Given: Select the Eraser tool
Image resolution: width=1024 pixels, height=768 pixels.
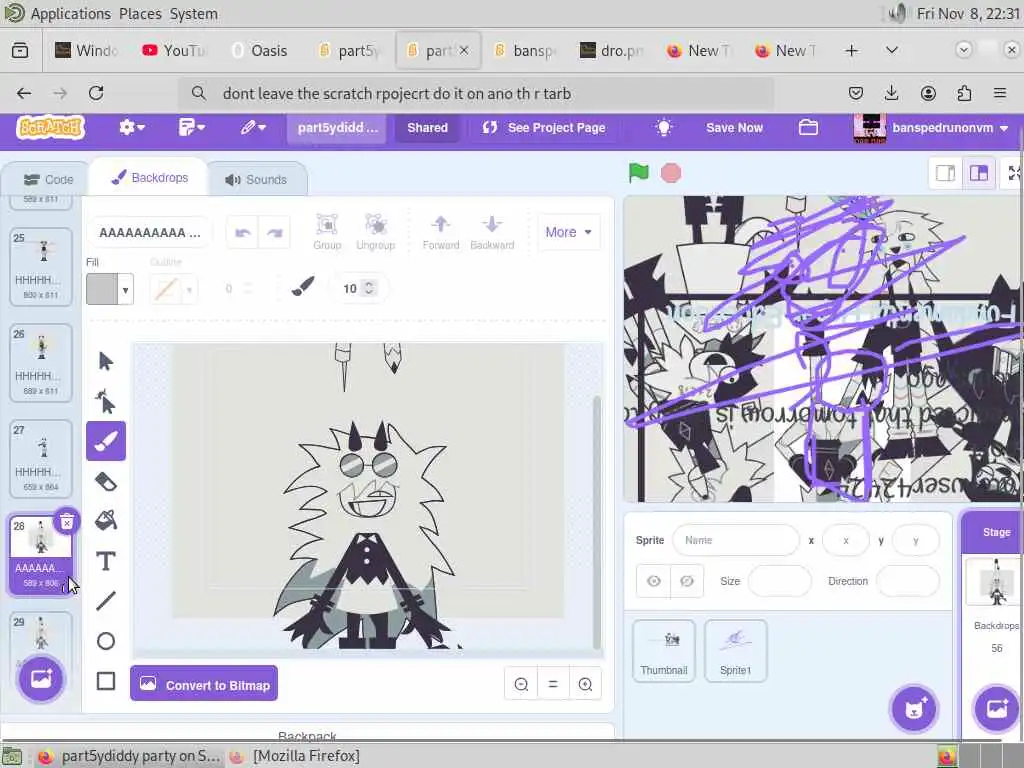Looking at the screenshot, I should 106,481.
